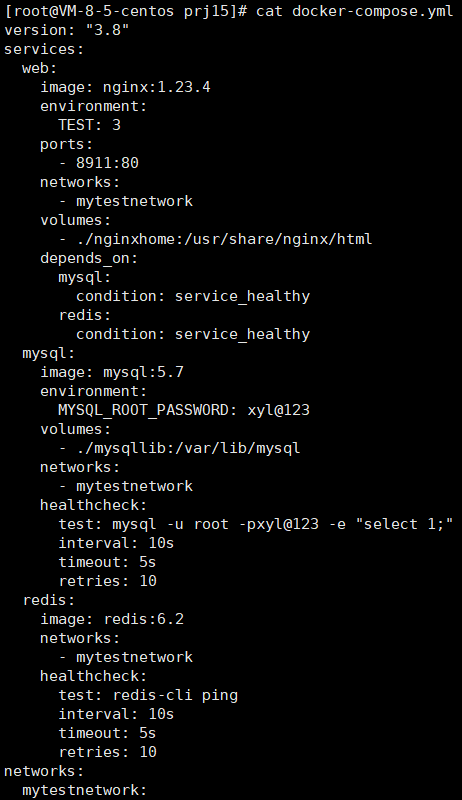Click the docker-compose.yml filename in the command
The height and width of the screenshot is (800, 462).
372,11
